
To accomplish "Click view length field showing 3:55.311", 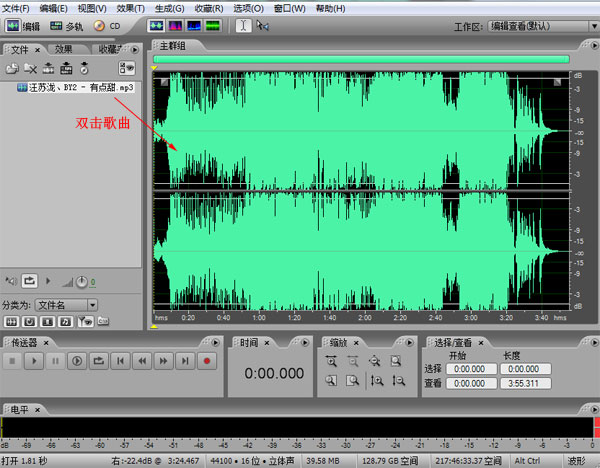I will (x=526, y=383).
